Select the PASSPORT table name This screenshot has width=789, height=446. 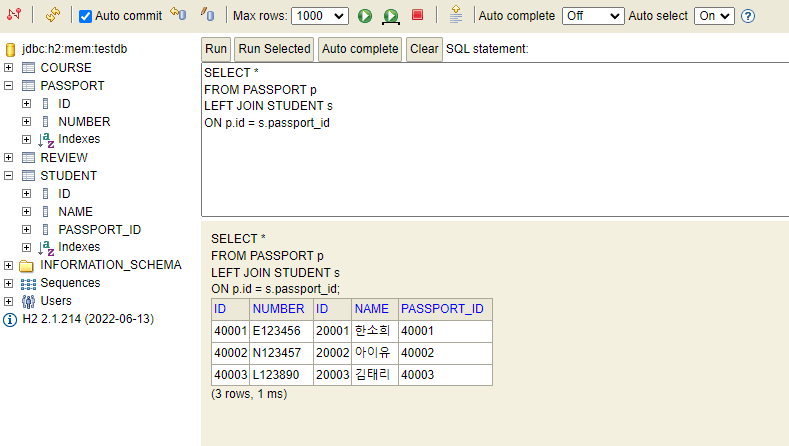click(x=72, y=86)
